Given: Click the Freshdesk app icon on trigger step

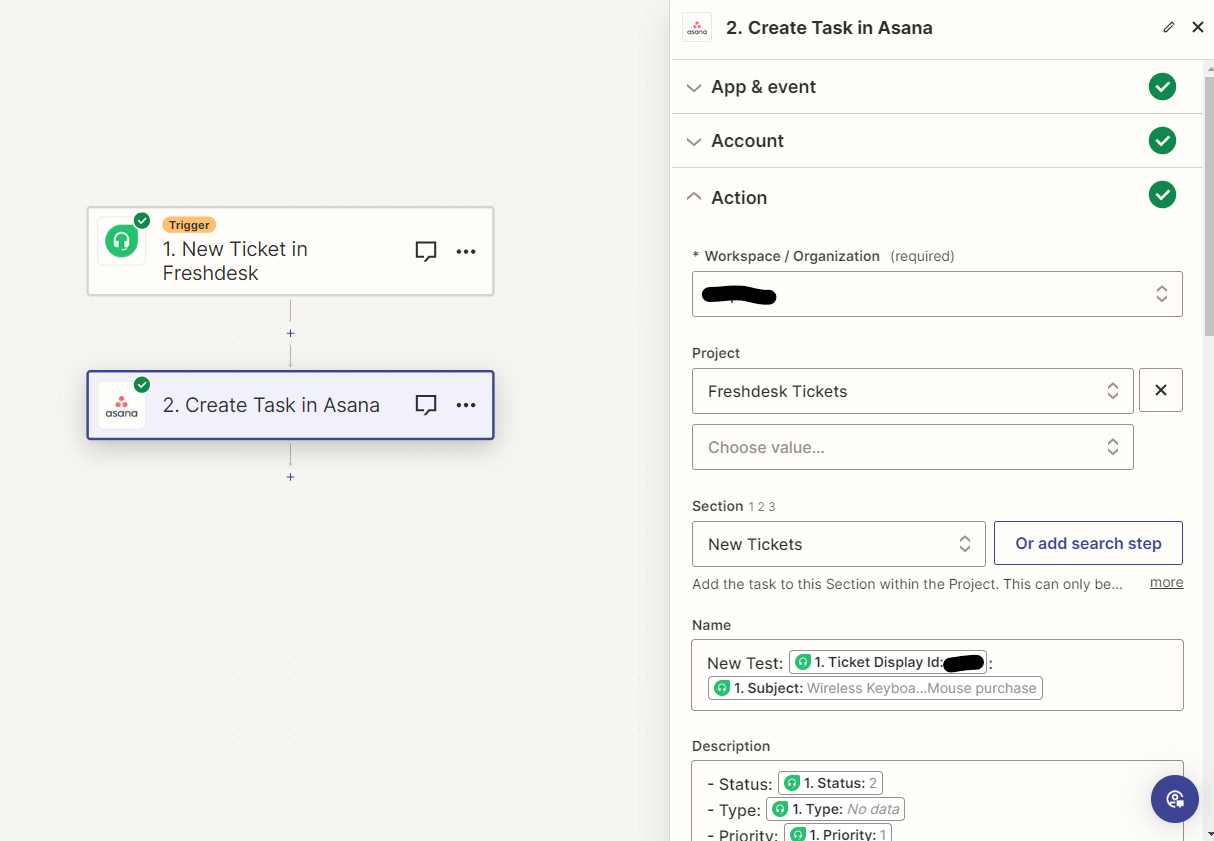Looking at the screenshot, I should point(122,241).
